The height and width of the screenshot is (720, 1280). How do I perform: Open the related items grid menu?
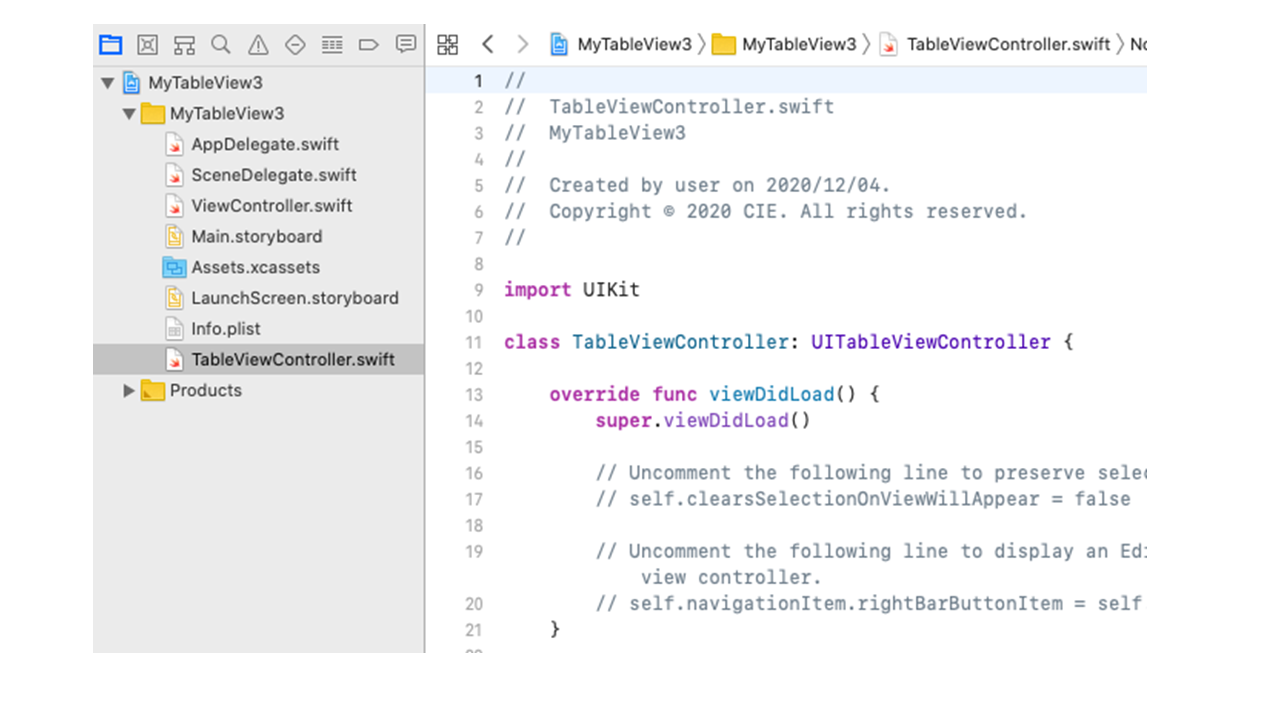pyautogui.click(x=448, y=44)
